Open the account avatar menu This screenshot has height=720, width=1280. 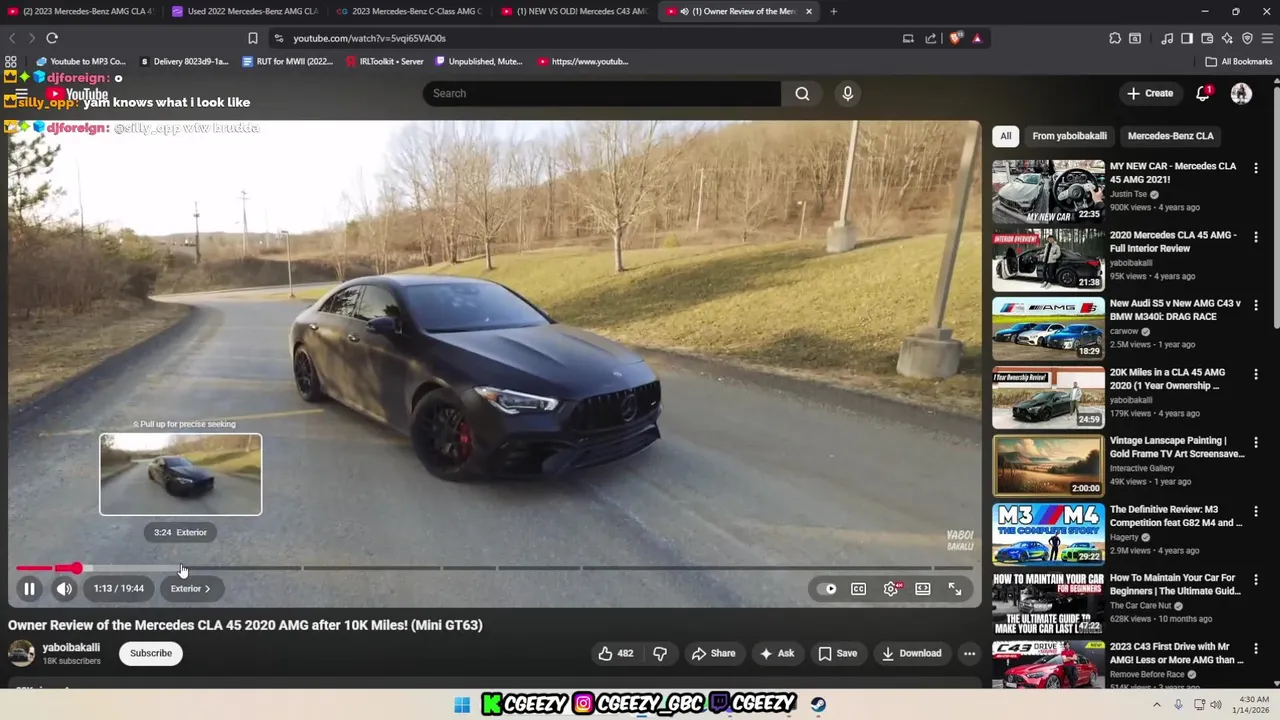pyautogui.click(x=1241, y=94)
